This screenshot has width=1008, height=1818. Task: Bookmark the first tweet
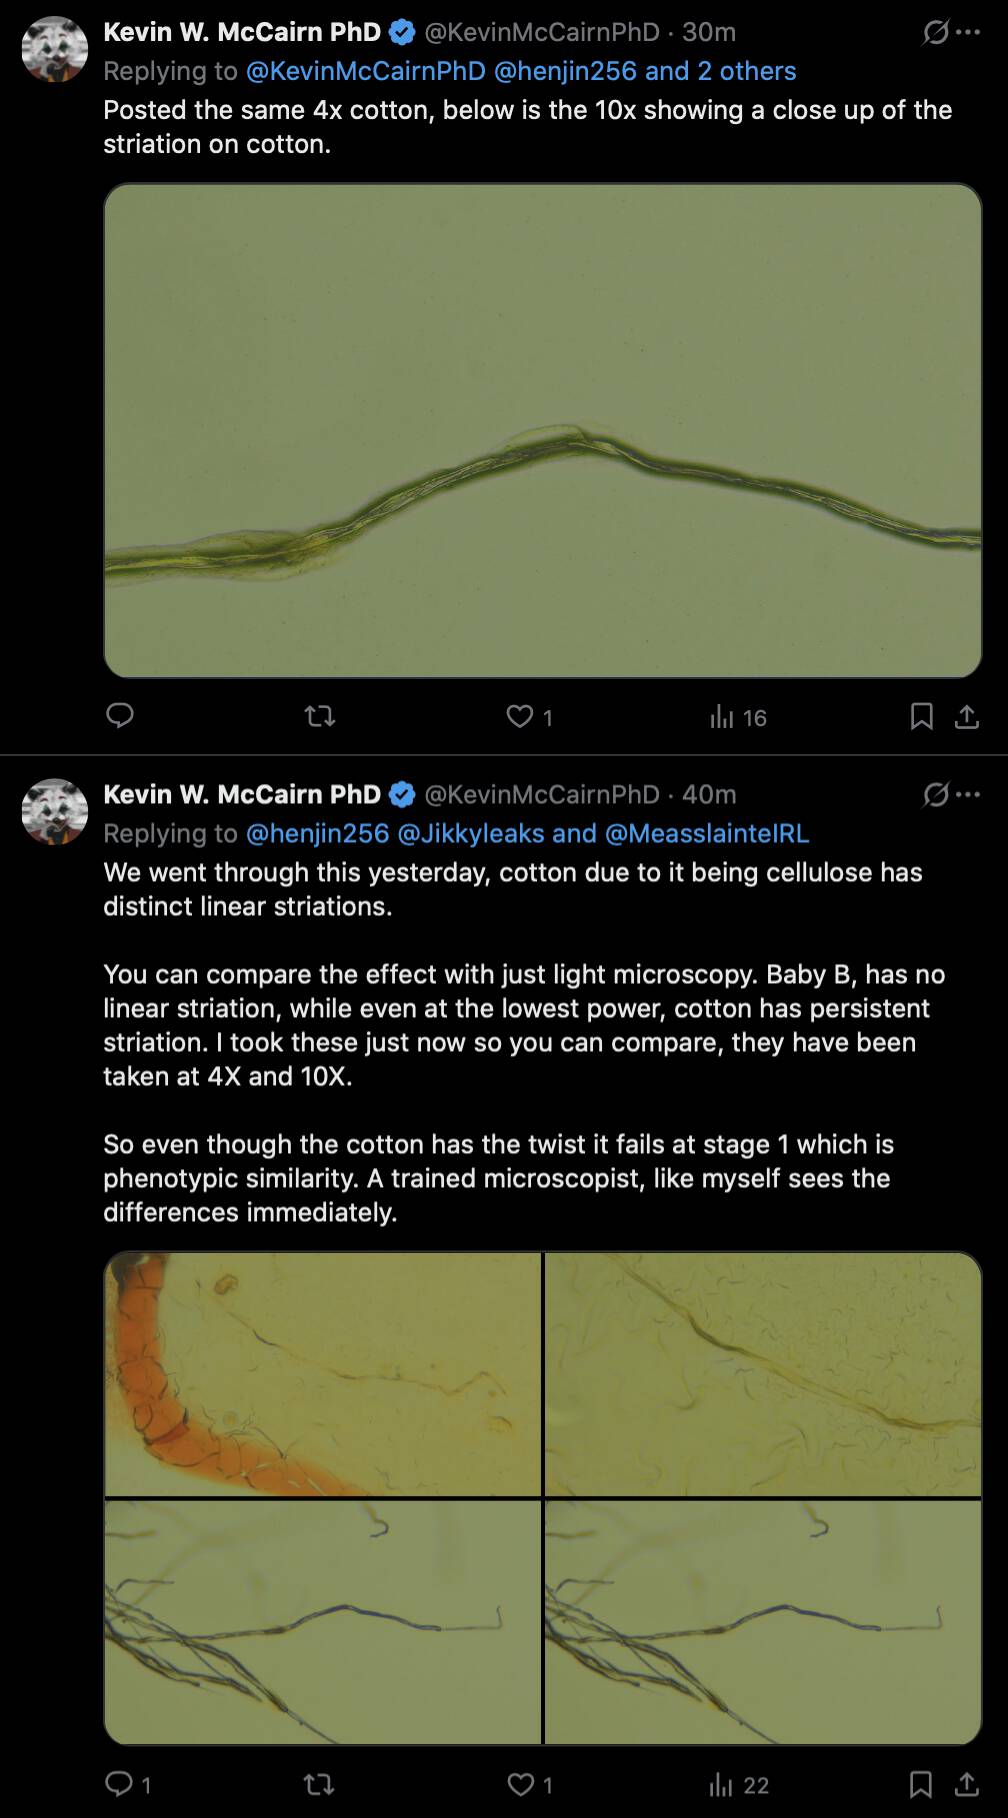point(921,716)
